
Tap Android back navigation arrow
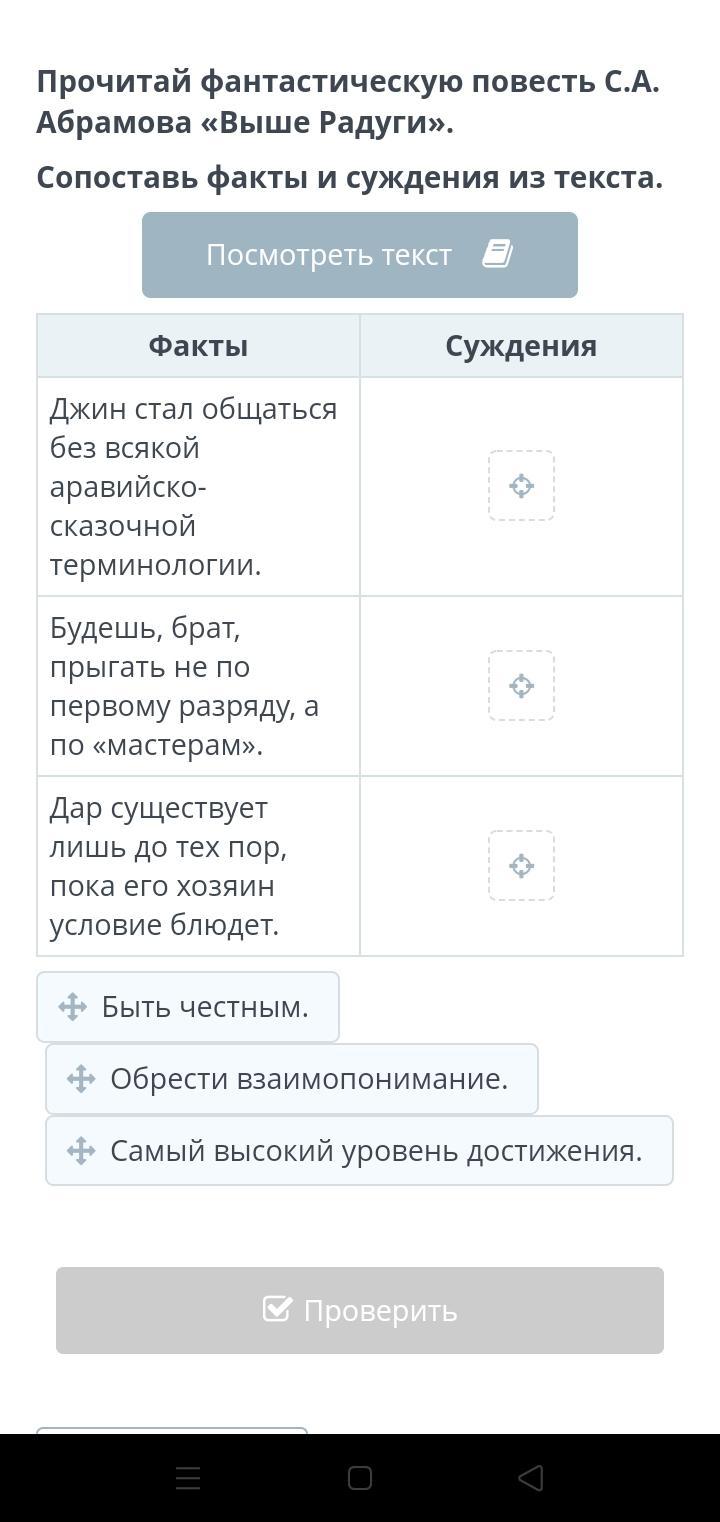[531, 1478]
